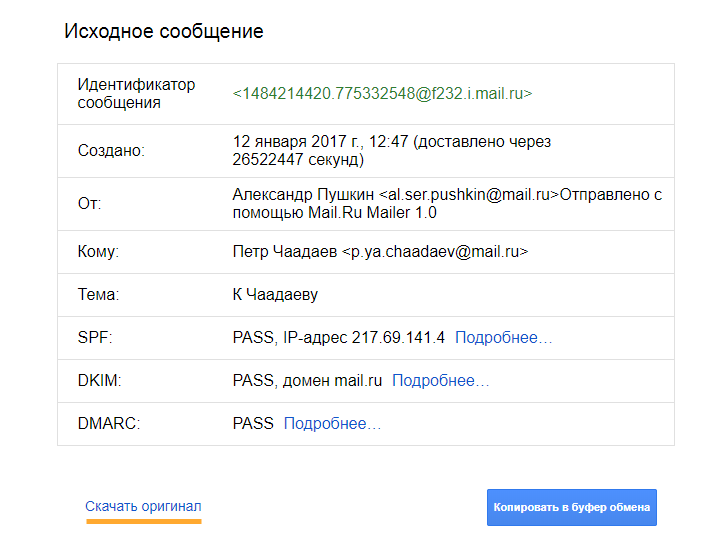Click the DKIM result "PASS, домен mail.ru"
The height and width of the screenshot is (558, 716).
[x=307, y=381]
